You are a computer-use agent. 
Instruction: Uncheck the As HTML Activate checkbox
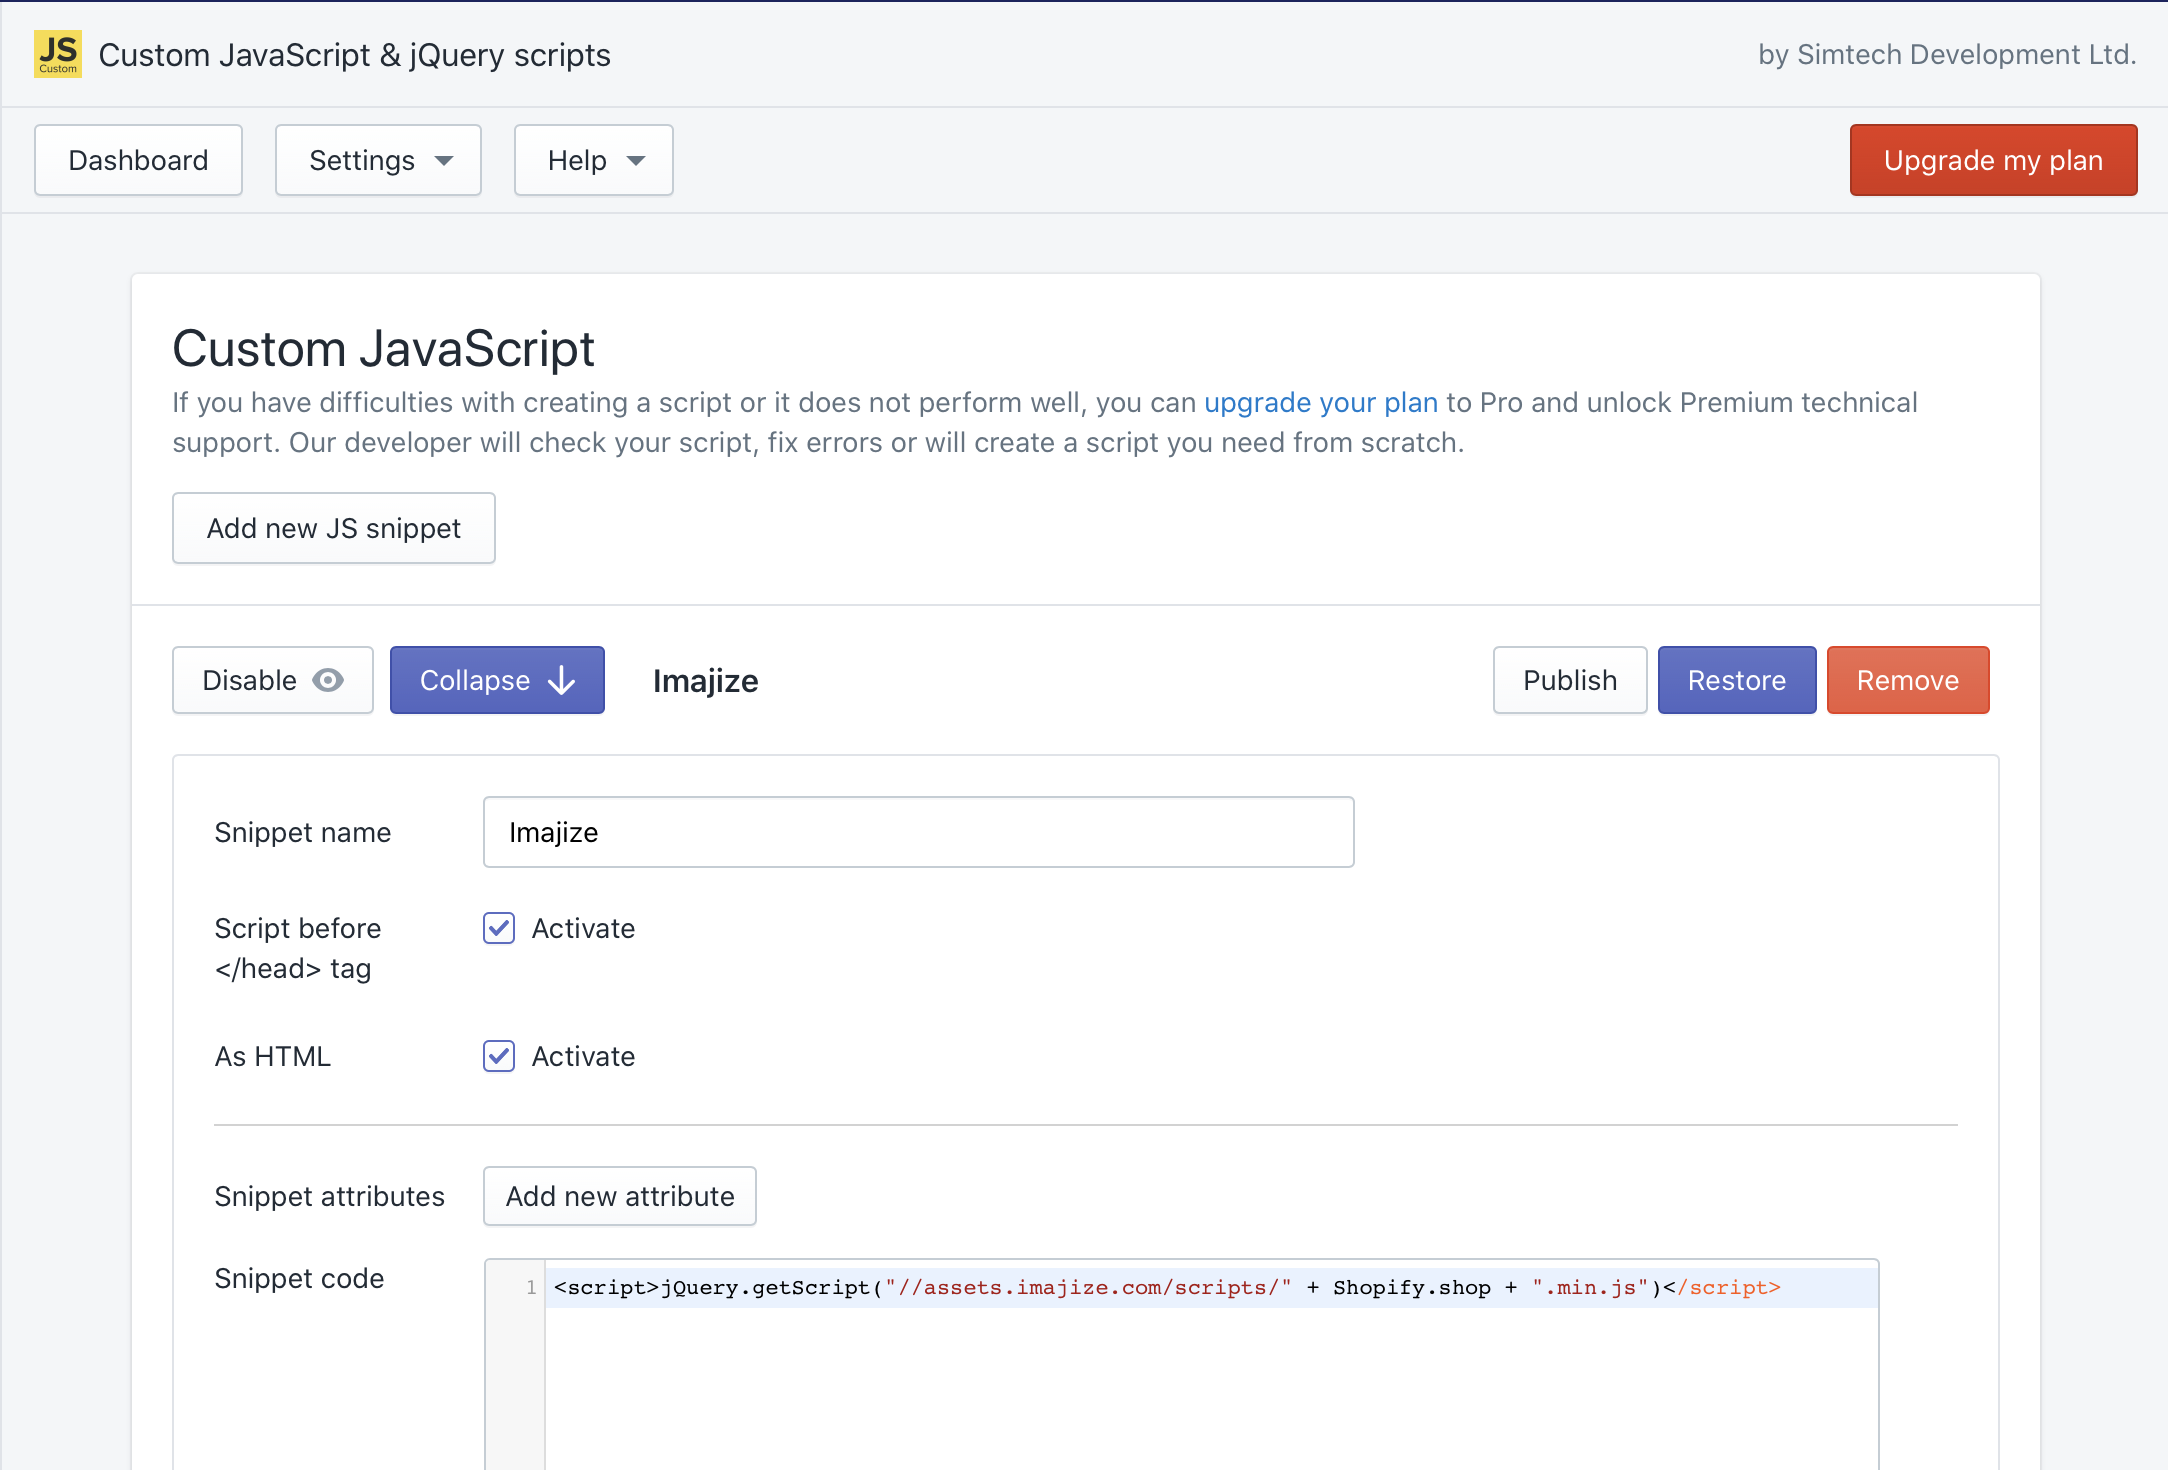pyautogui.click(x=499, y=1056)
